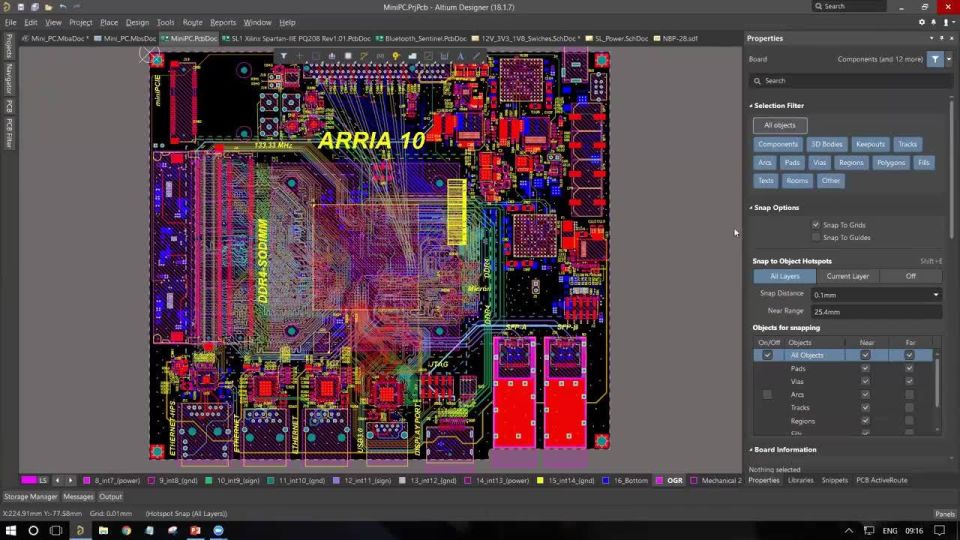The width and height of the screenshot is (960, 540).
Task: Click the Open folder icon in quick access
Action: tap(48, 7)
